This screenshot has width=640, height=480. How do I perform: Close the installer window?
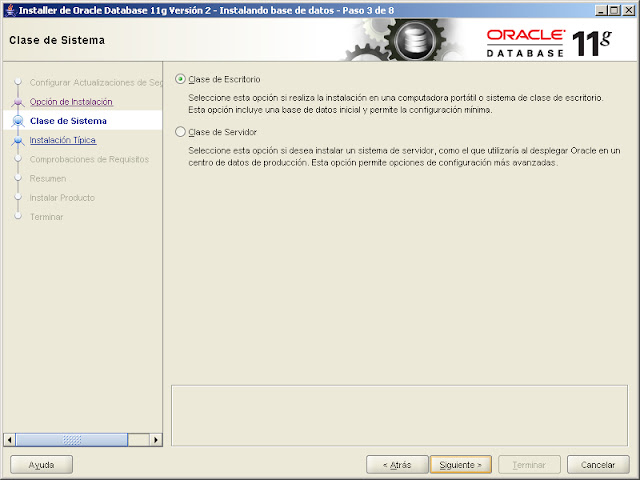[629, 10]
